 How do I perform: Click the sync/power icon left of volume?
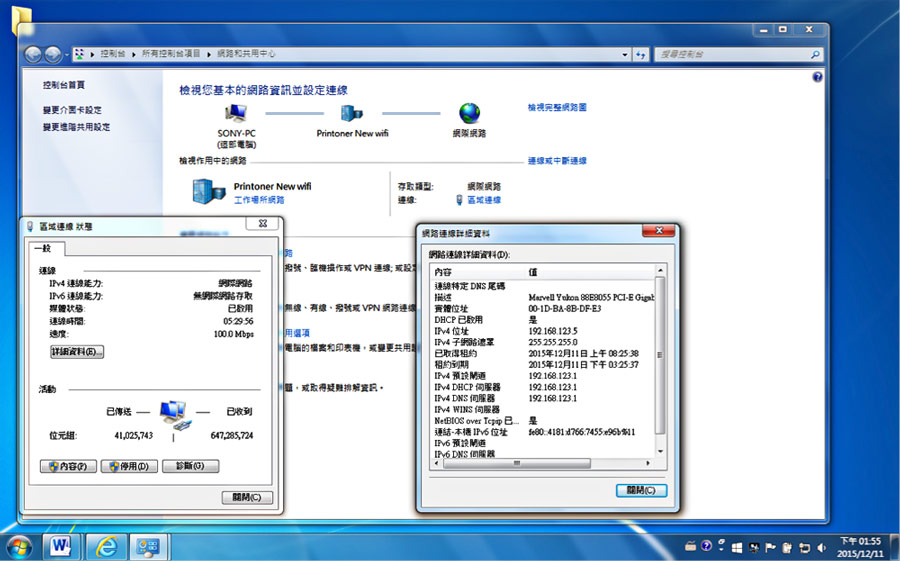(x=805, y=547)
